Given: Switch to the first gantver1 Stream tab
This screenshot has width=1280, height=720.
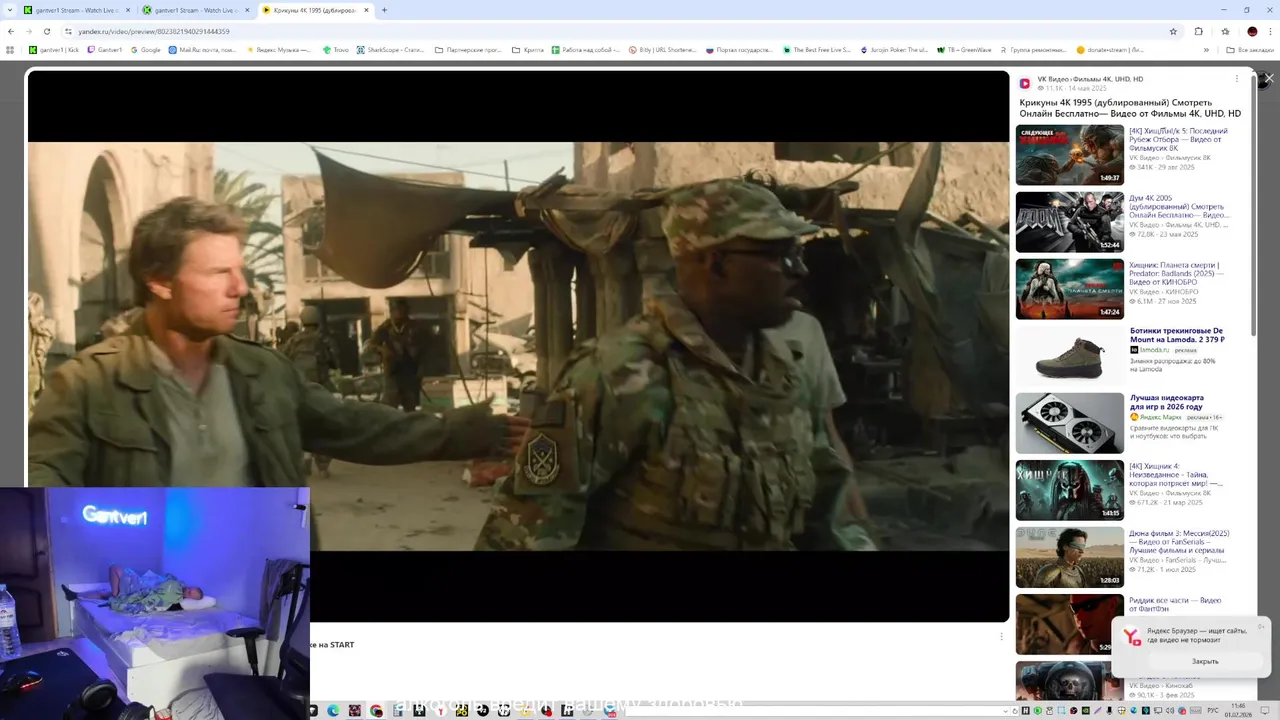Looking at the screenshot, I should click(75, 10).
